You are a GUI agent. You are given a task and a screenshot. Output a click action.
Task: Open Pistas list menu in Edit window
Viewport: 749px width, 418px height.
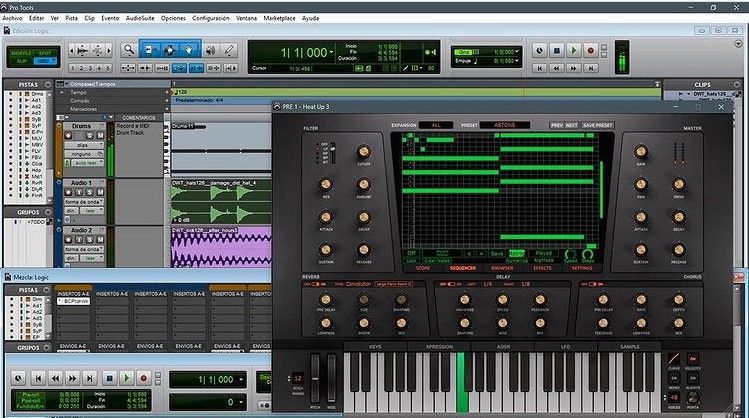click(47, 85)
